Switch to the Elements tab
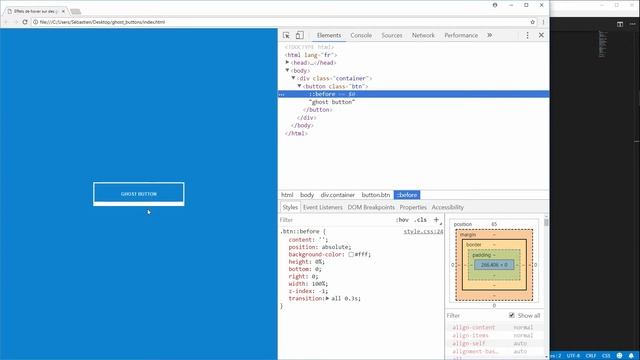The image size is (640, 360). (329, 36)
